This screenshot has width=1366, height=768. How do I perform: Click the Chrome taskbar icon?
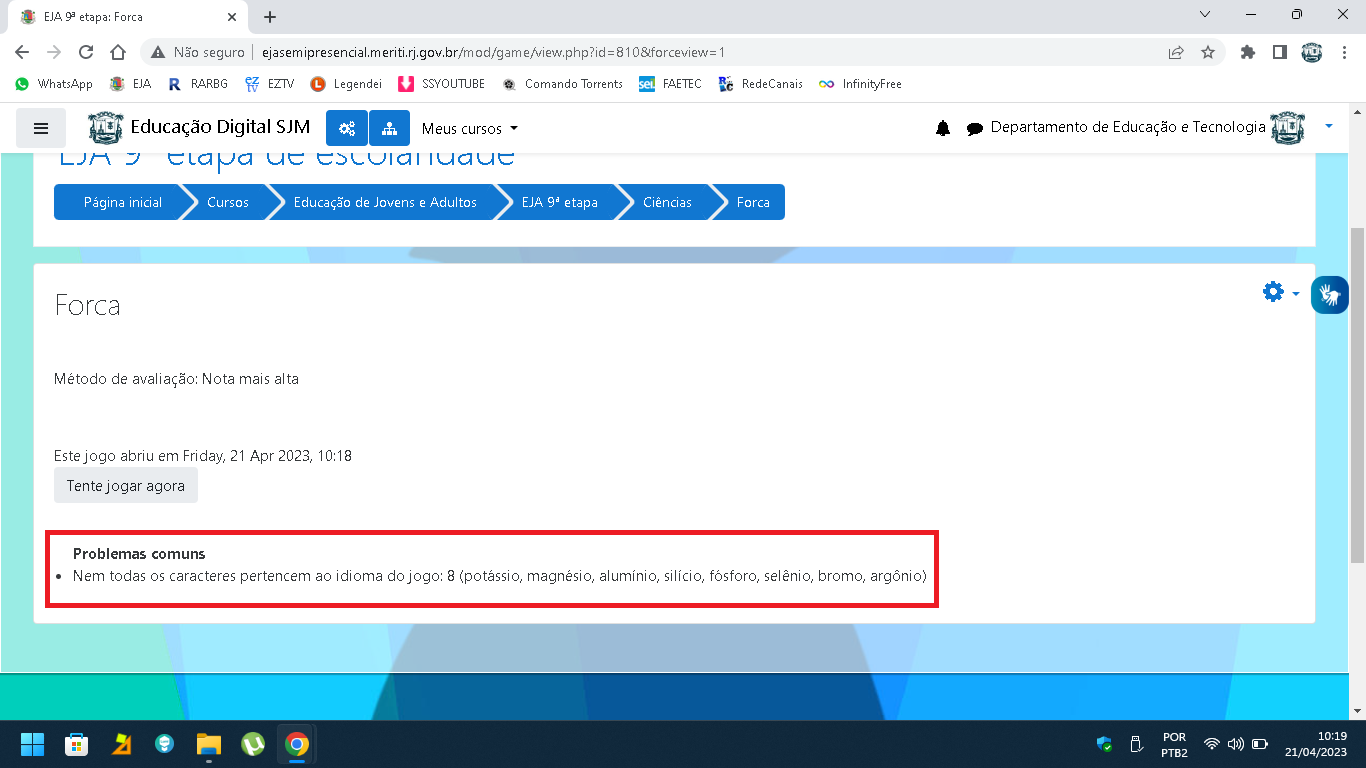coord(296,744)
